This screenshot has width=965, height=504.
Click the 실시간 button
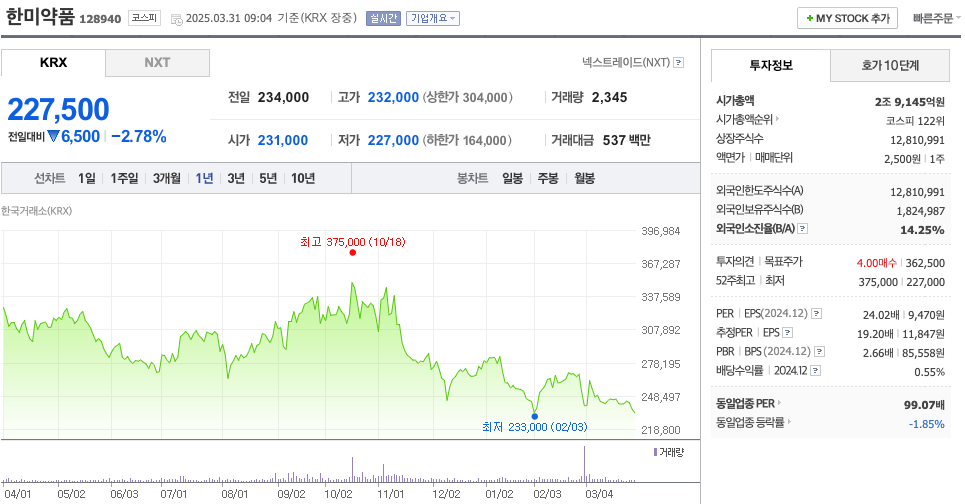(383, 18)
